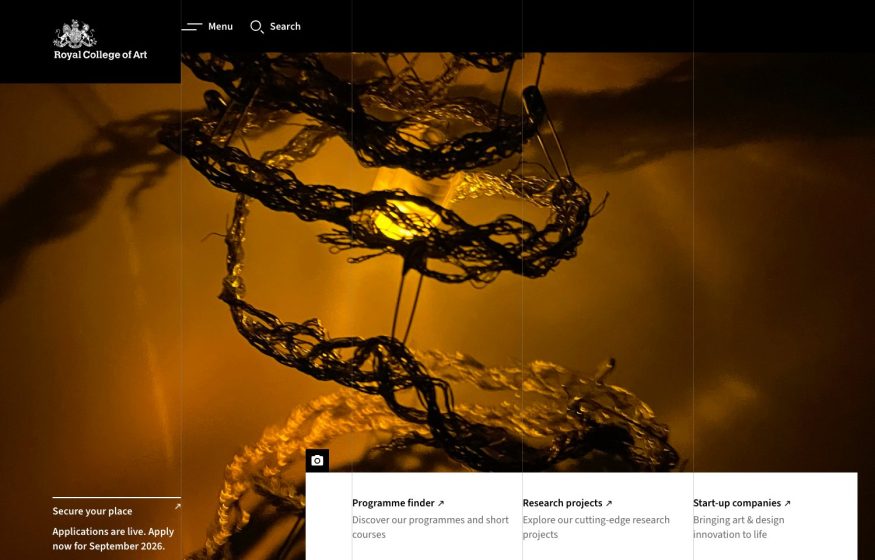Click the Royal College of Art wordmark text
Image resolution: width=875 pixels, height=560 pixels.
tap(100, 55)
